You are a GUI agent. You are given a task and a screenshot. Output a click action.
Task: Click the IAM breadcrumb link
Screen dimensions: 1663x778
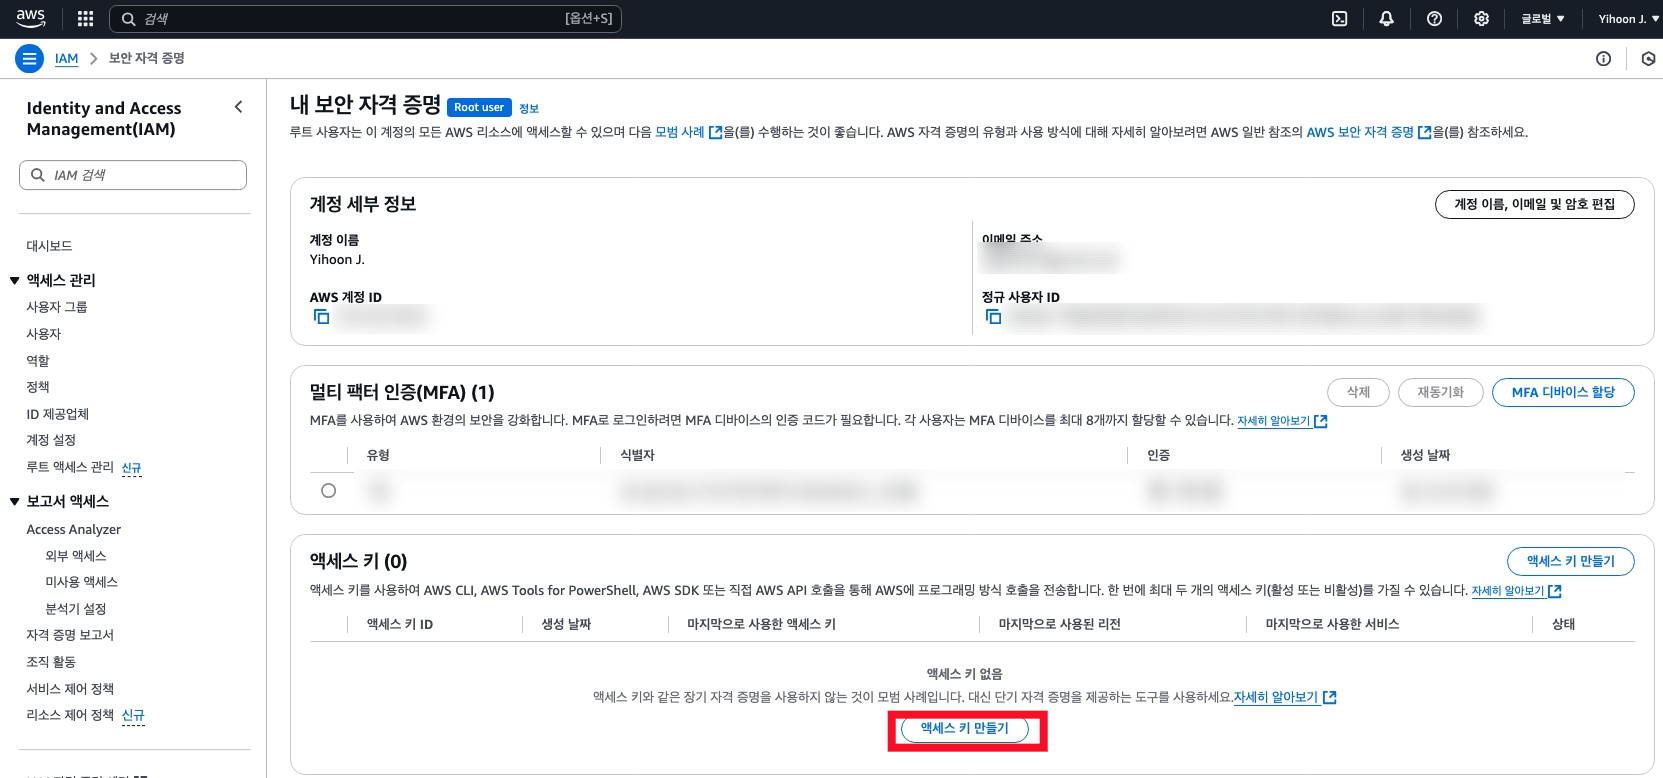pyautogui.click(x=66, y=59)
